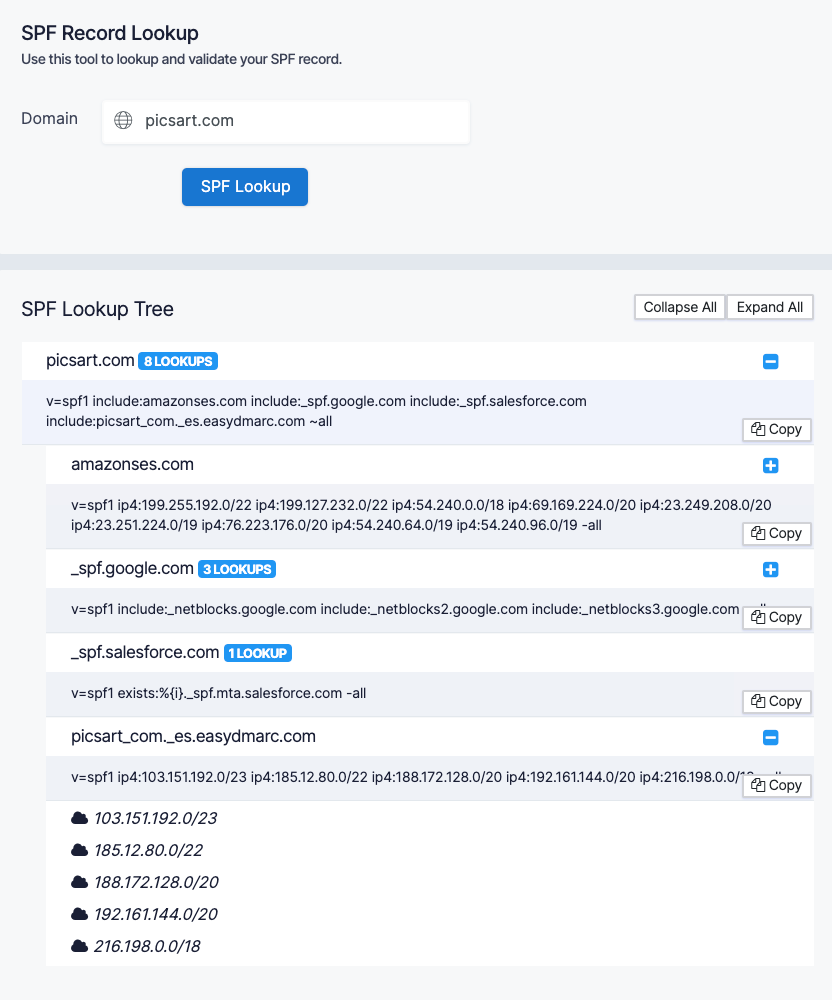Click the amazonses.com ip4 record text
This screenshot has width=832, height=1000.
421,515
